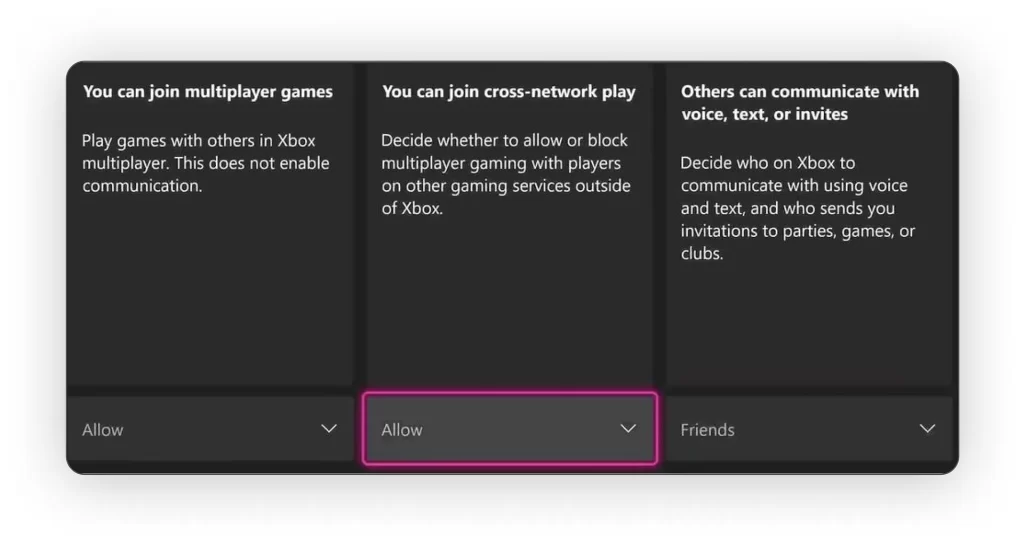Open the communication dropdown set to Friends
Image resolution: width=1024 pixels, height=545 pixels.
[x=809, y=429]
